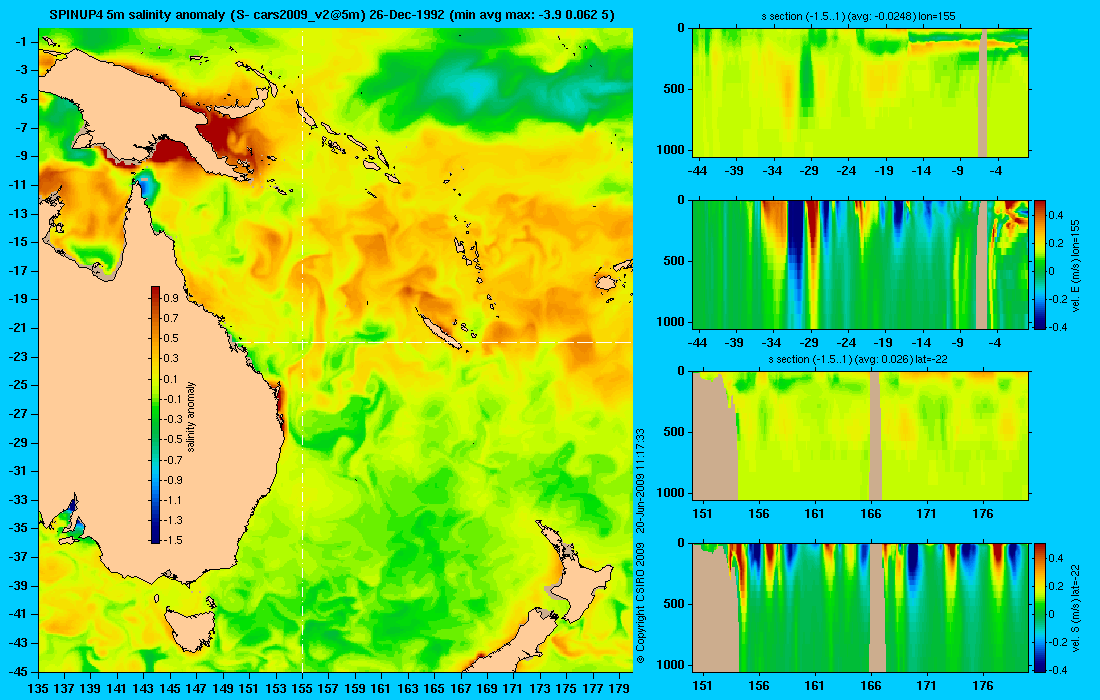Click the -33 label on the map latitude axis
This screenshot has height=700, width=1100.
click(x=20, y=499)
